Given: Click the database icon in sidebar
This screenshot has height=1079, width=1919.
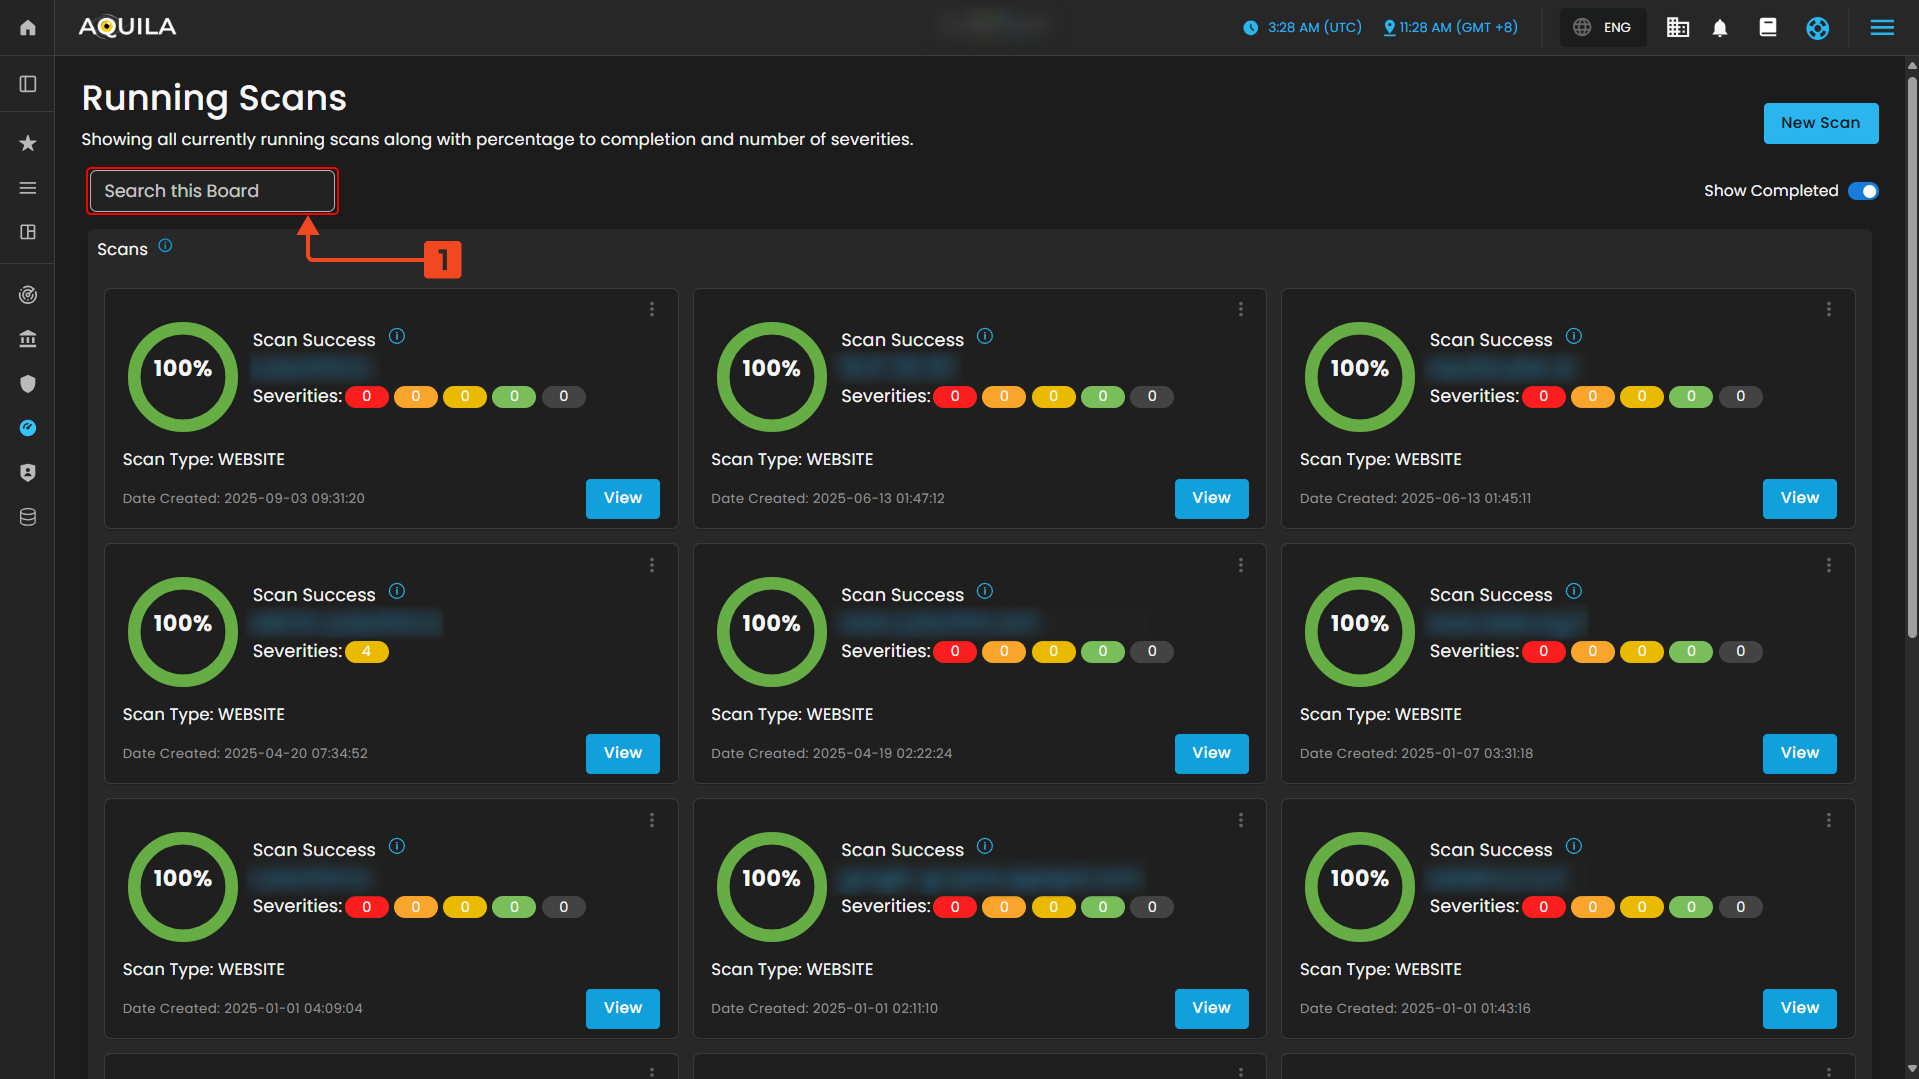Looking at the screenshot, I should (x=28, y=517).
